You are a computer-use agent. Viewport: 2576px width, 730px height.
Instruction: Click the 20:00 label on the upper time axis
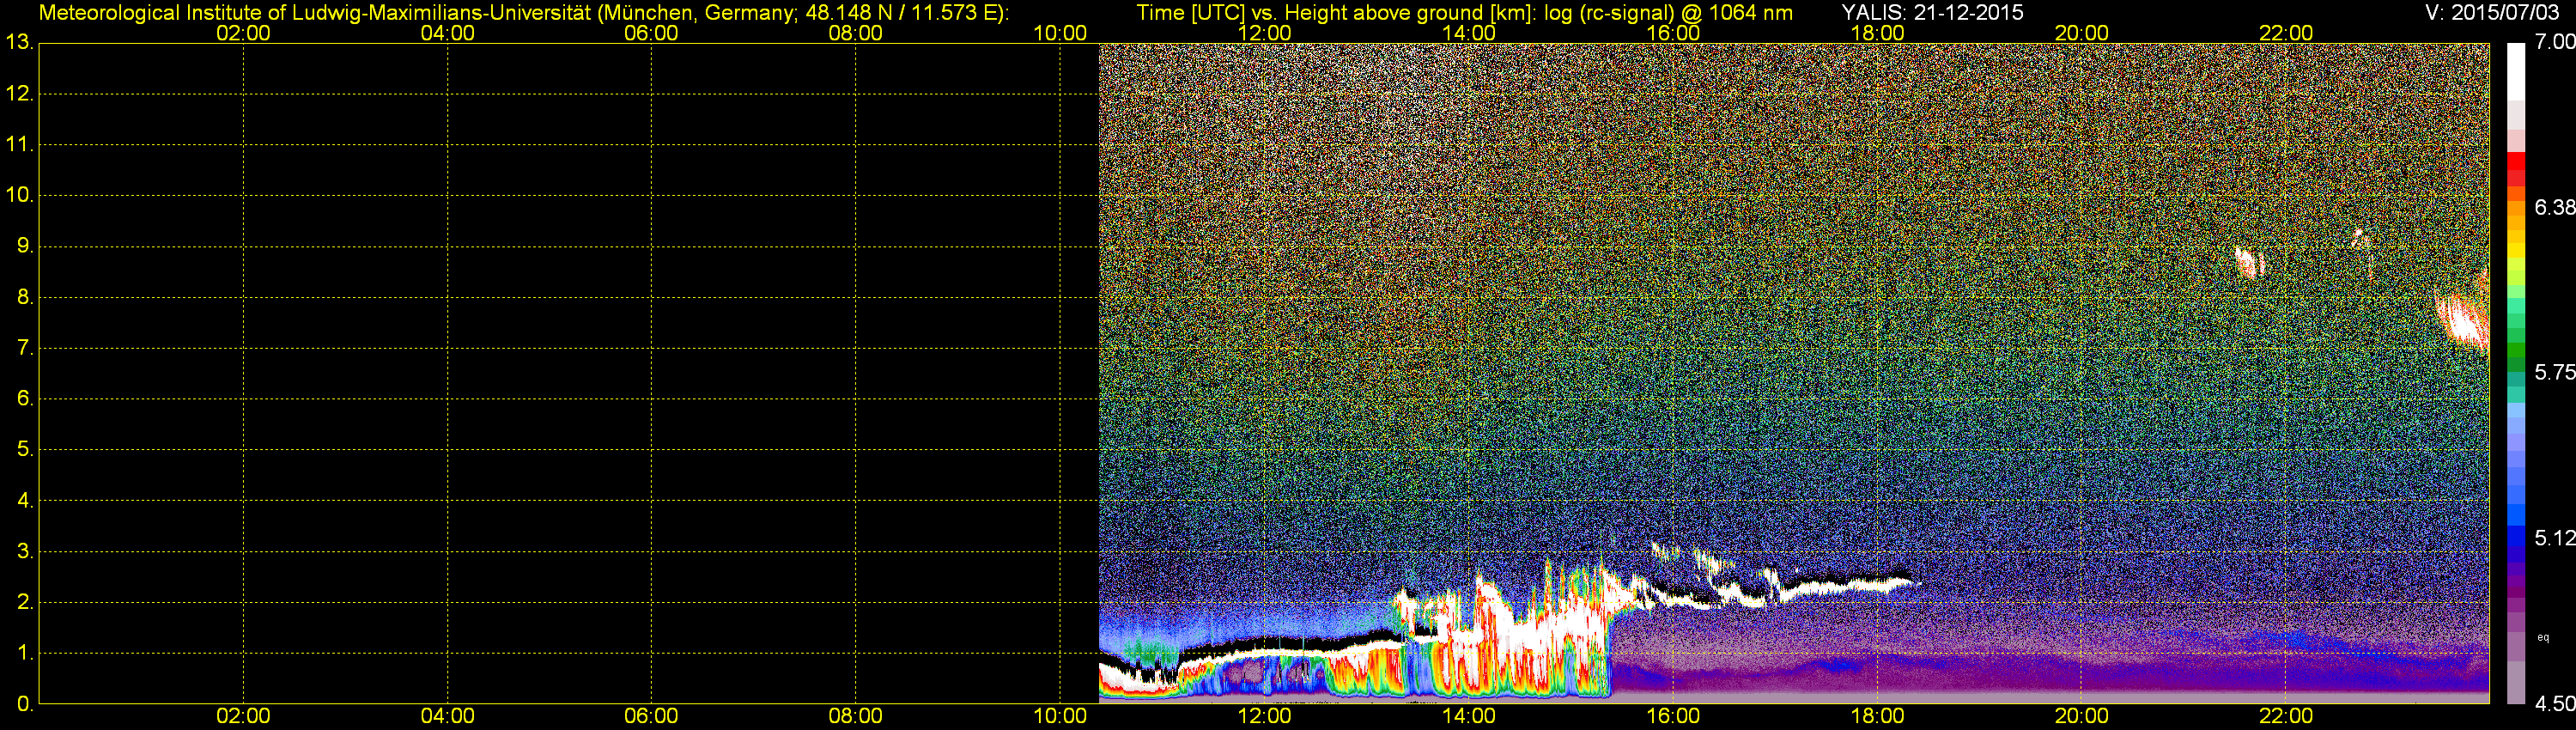2082,33
